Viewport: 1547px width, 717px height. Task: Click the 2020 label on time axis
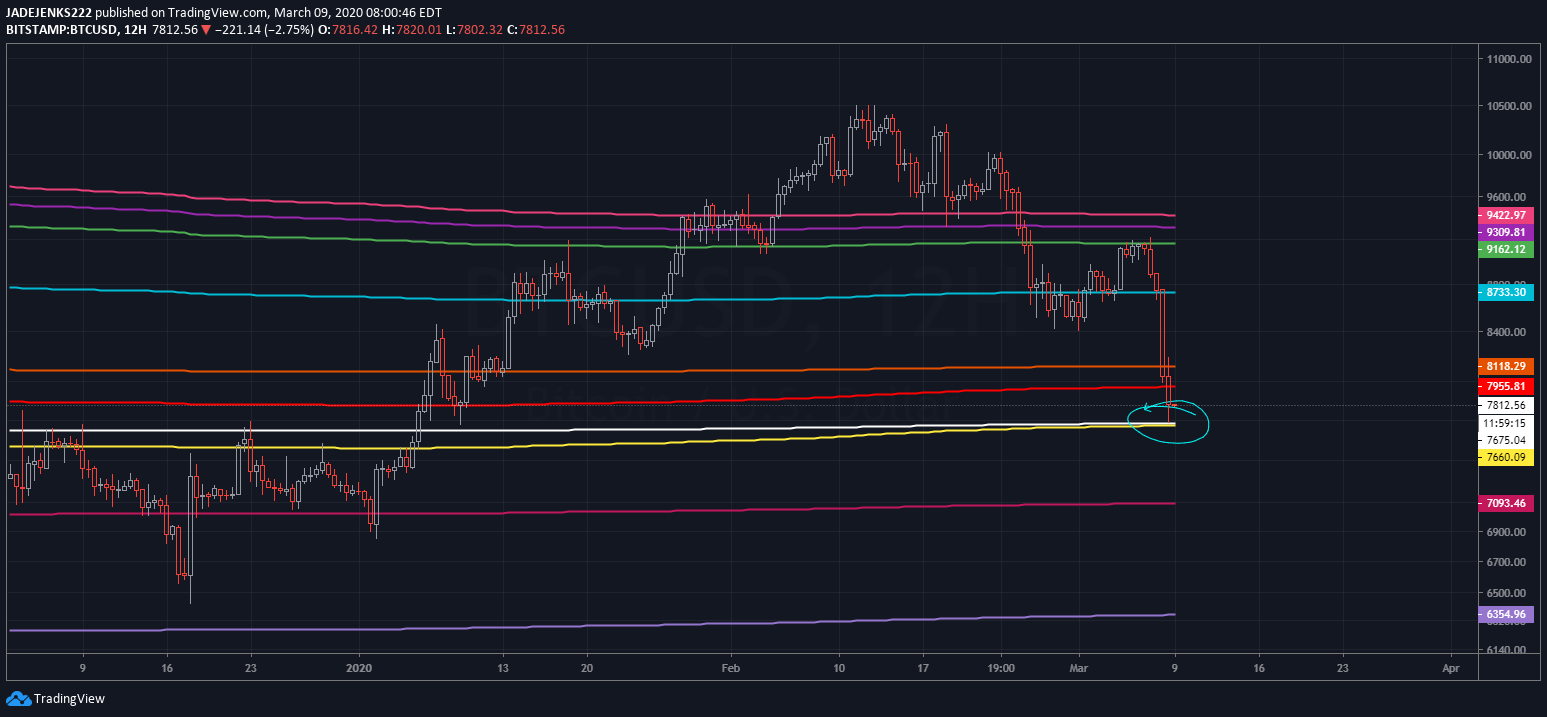pyautogui.click(x=358, y=667)
